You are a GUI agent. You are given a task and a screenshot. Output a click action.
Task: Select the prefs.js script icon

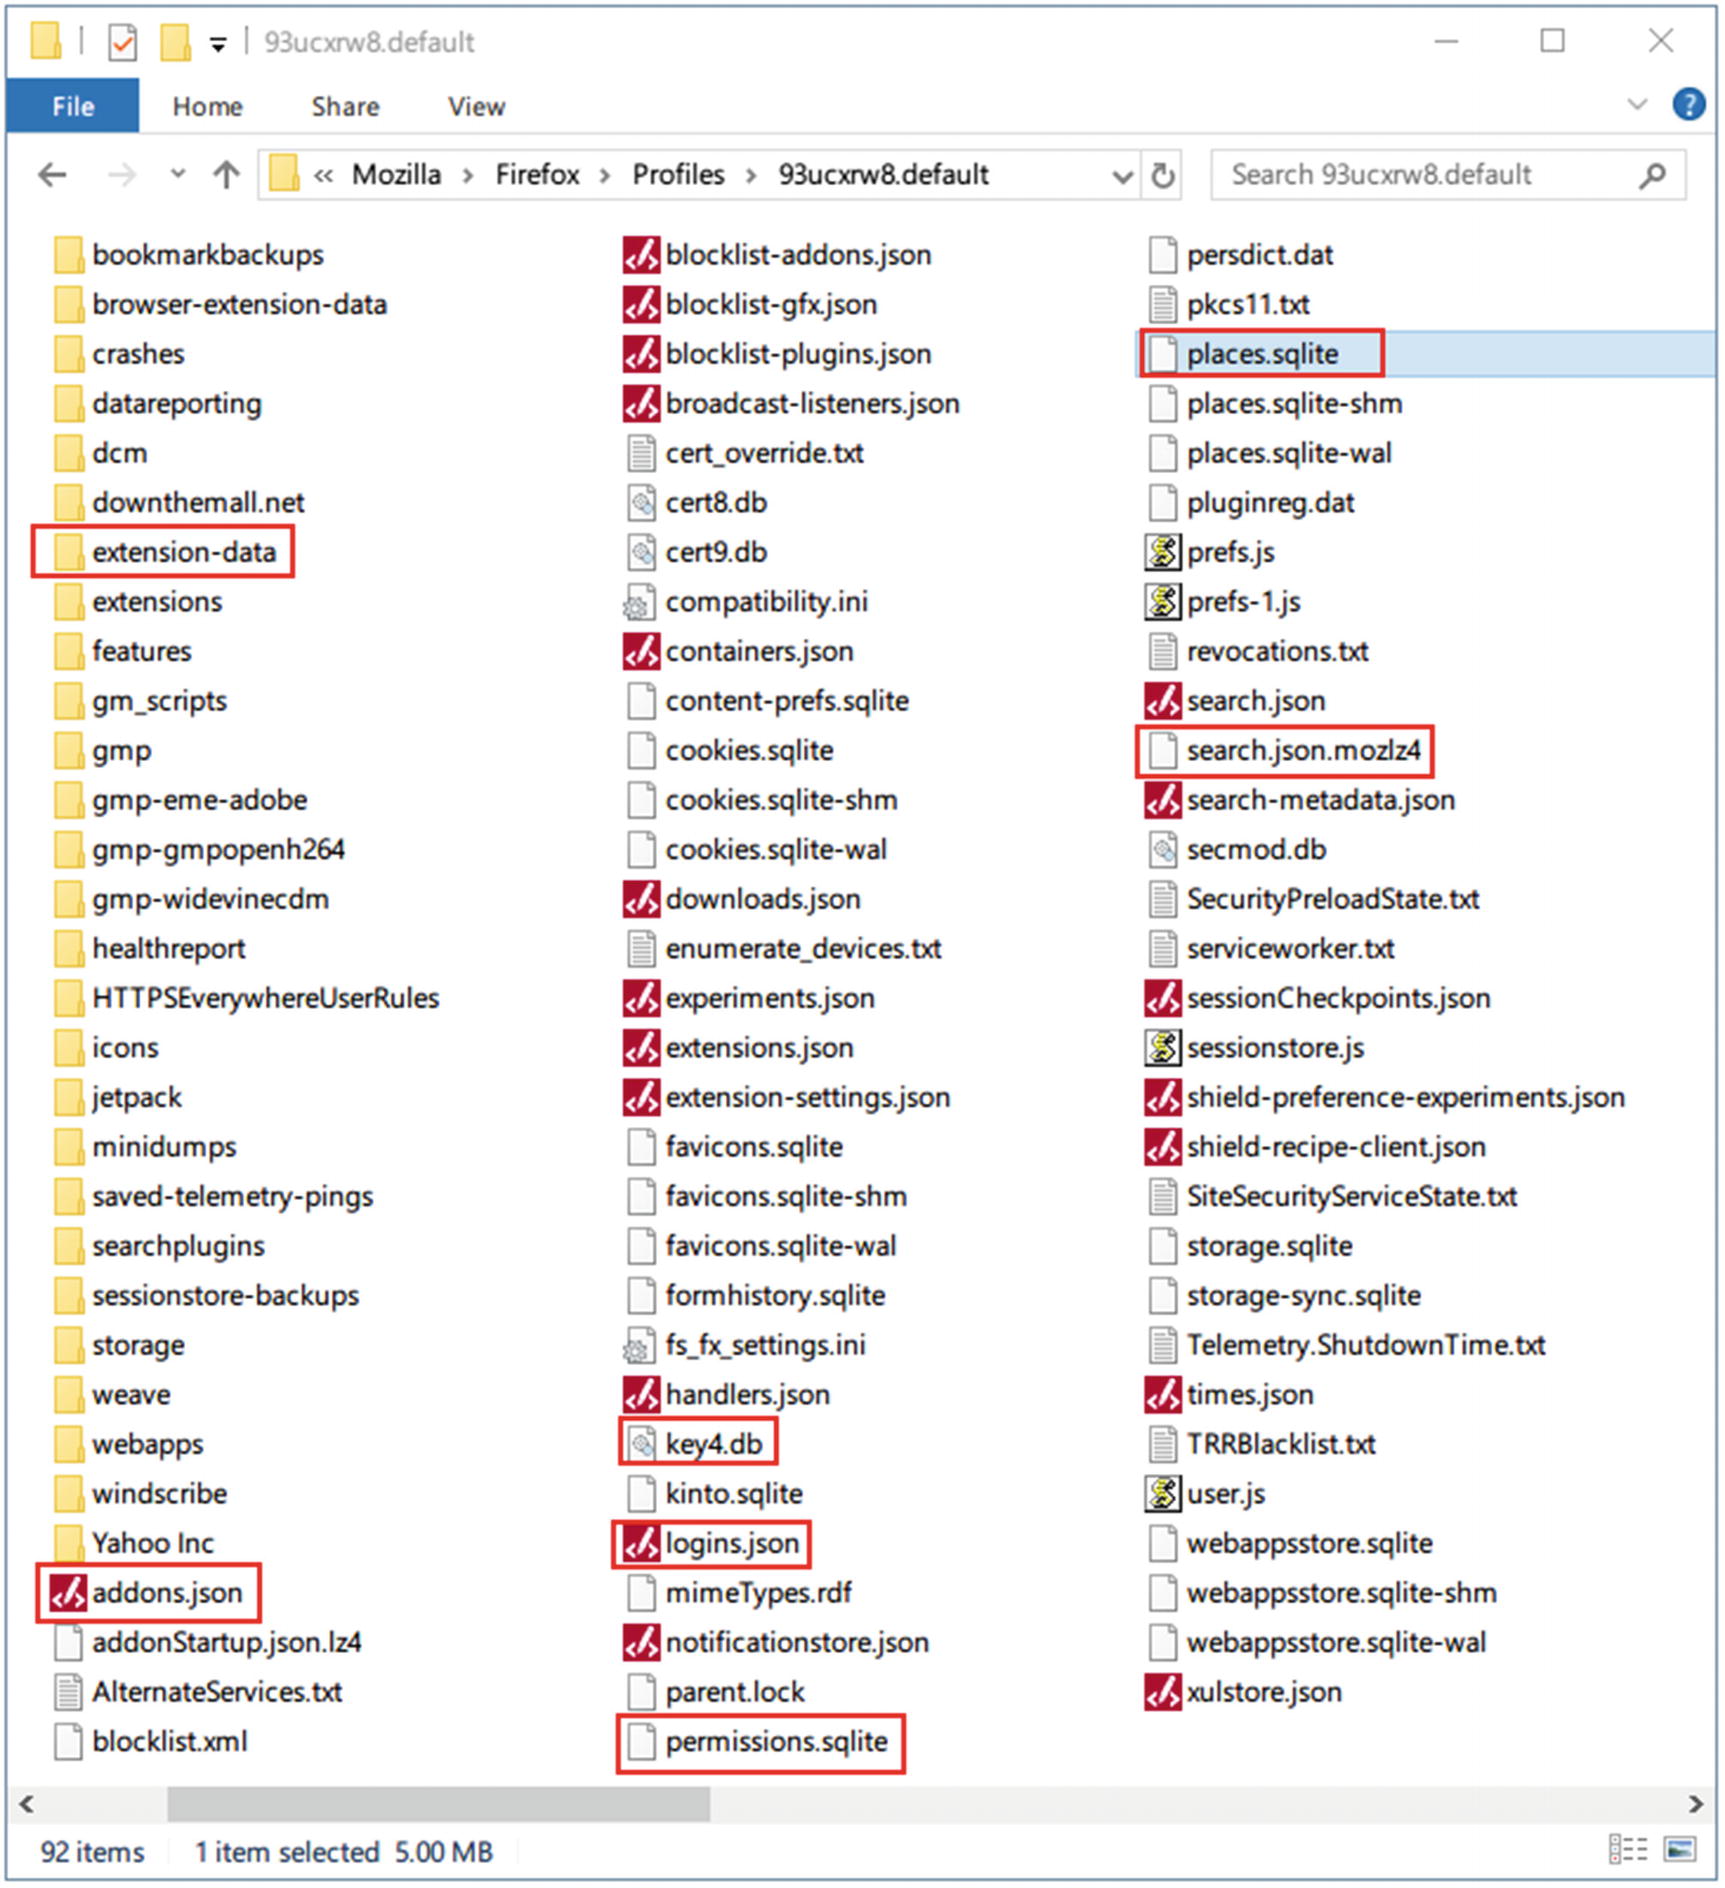1162,552
